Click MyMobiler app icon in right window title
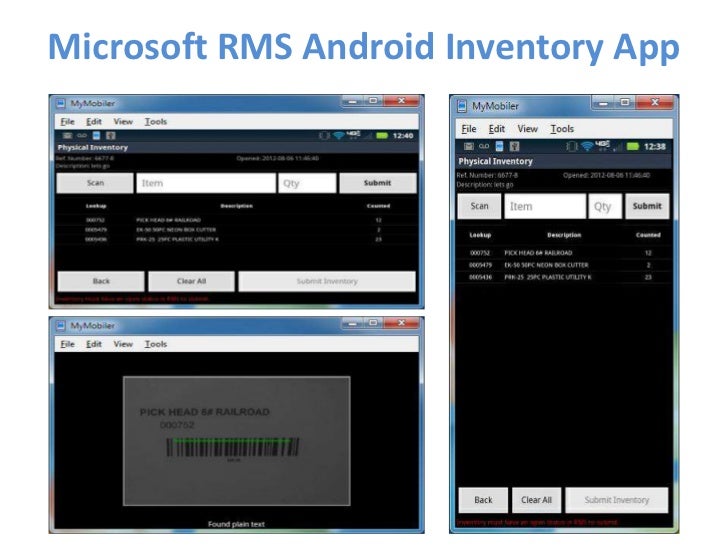This screenshot has width=728, height=546. click(x=462, y=106)
